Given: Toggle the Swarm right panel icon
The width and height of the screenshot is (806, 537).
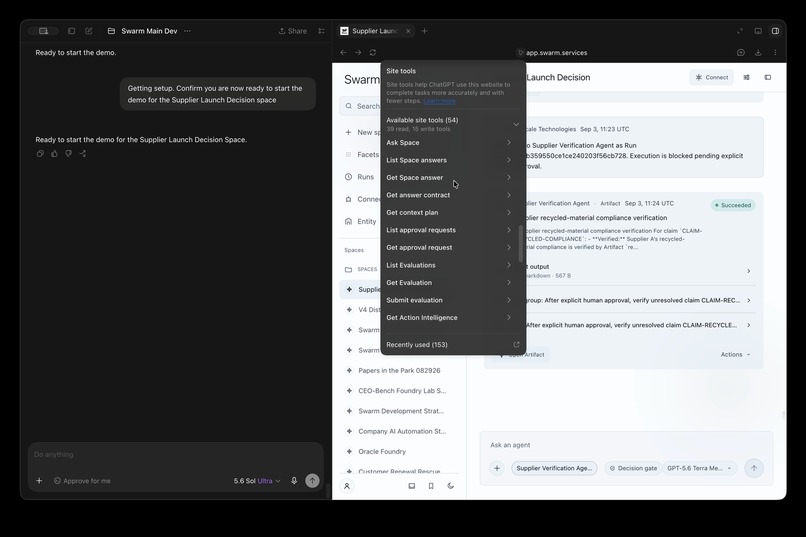Looking at the screenshot, I should coord(768,78).
